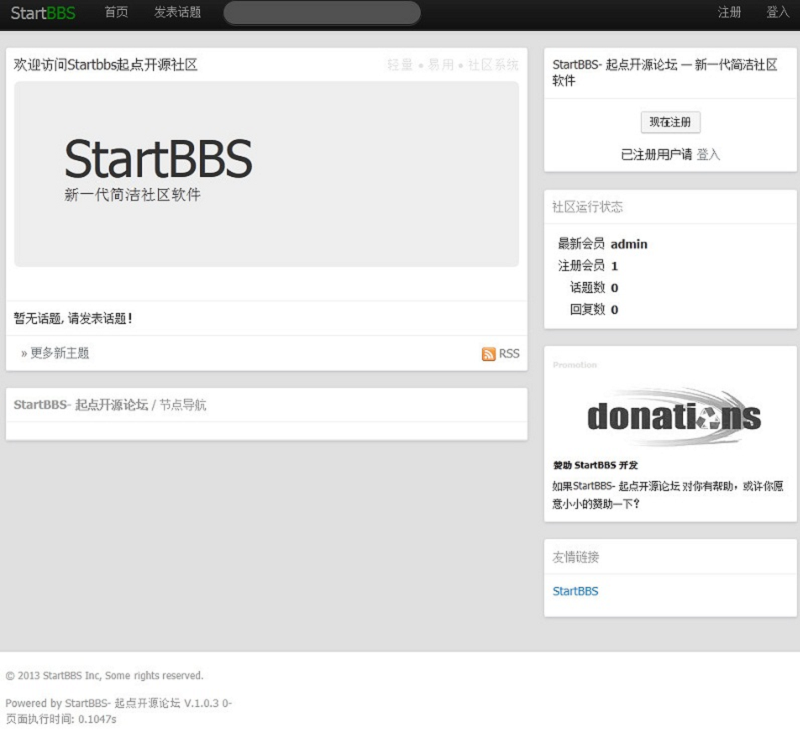
Task: Open StartBBS link under 友情链接
Action: click(x=575, y=591)
